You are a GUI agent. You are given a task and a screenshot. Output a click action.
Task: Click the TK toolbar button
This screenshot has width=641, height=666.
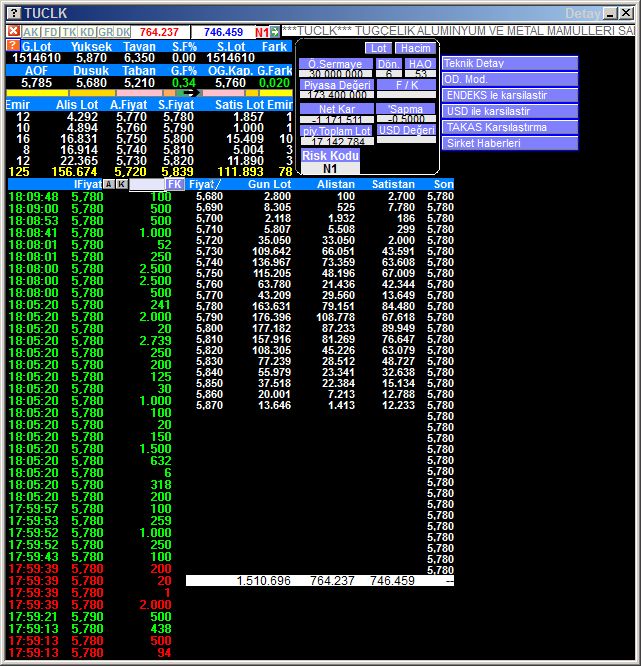pos(69,32)
